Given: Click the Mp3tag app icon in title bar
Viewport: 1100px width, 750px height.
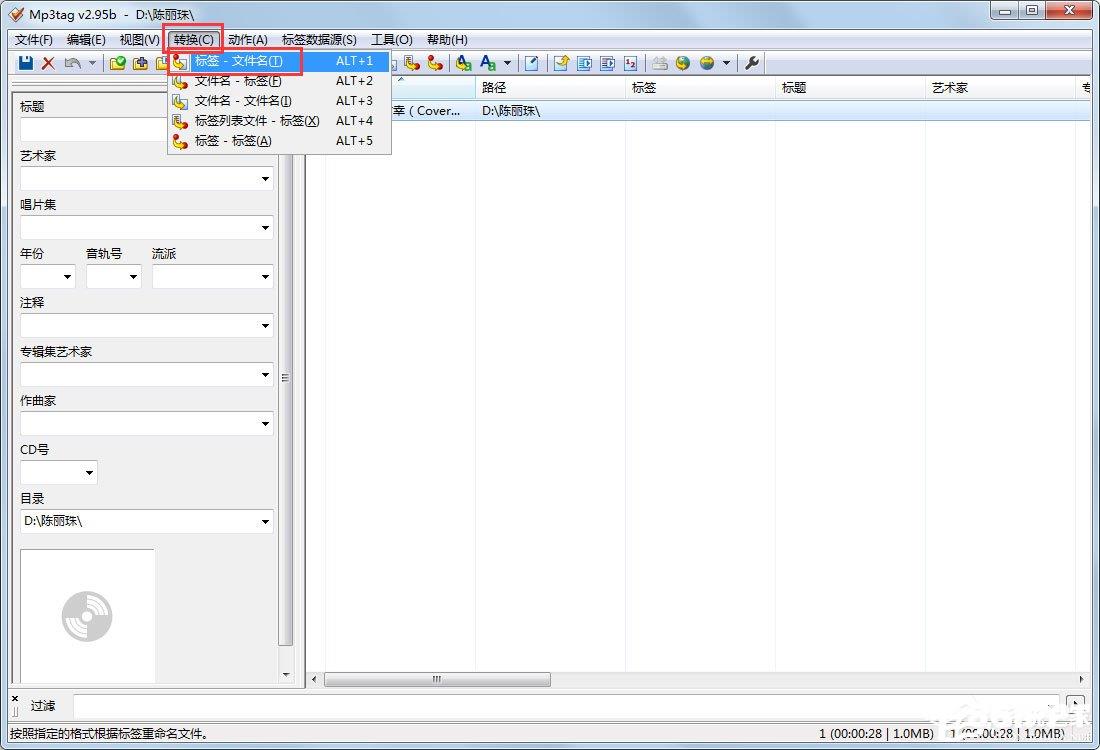Looking at the screenshot, I should click(x=15, y=14).
